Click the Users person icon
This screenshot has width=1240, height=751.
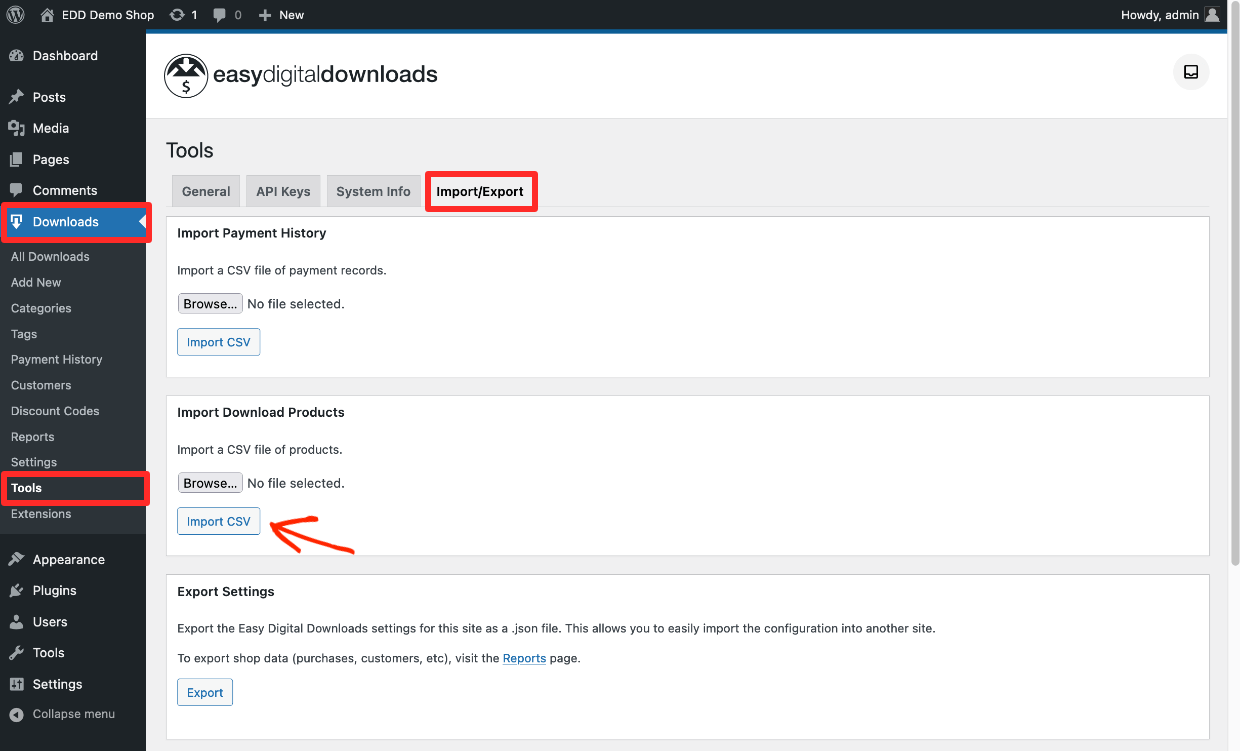[x=16, y=622]
